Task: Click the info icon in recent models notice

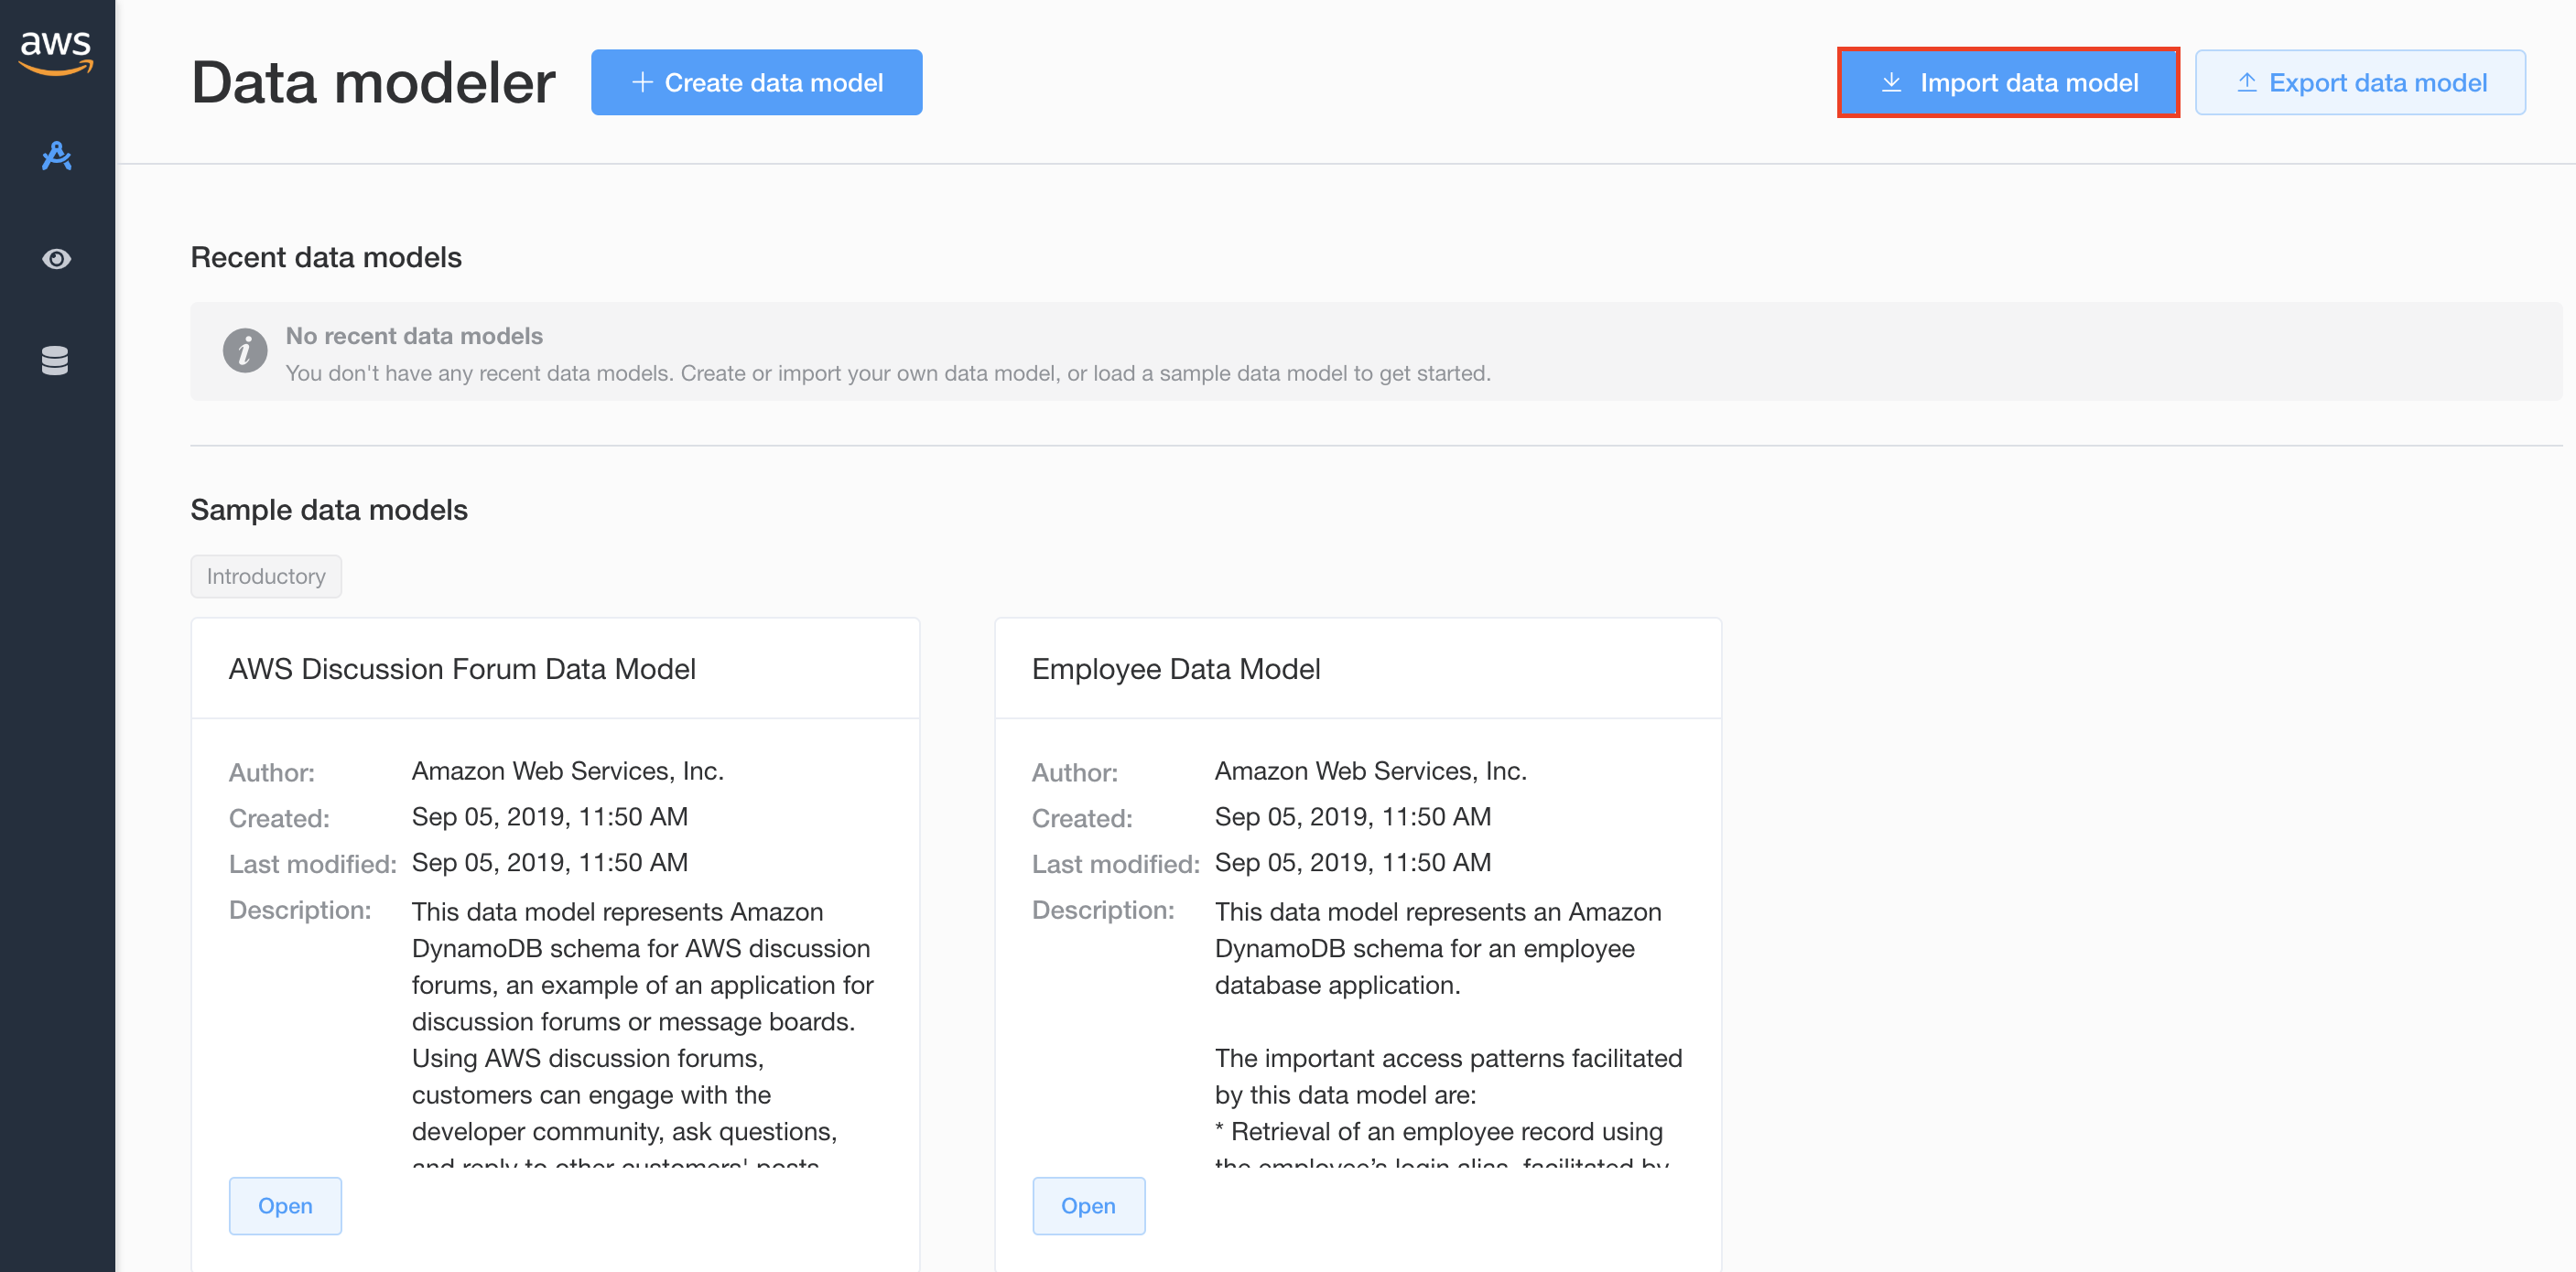Action: 244,351
